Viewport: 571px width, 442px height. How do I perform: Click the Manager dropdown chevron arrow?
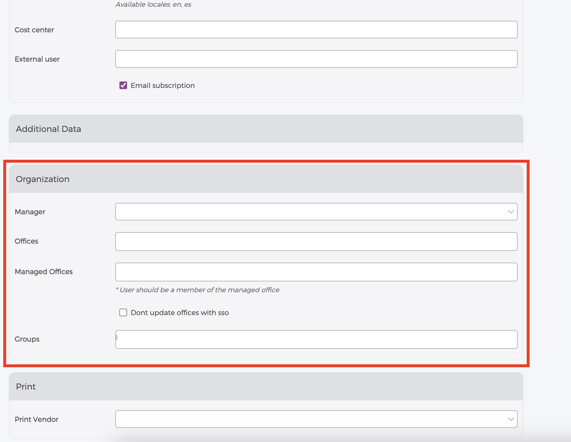point(511,212)
